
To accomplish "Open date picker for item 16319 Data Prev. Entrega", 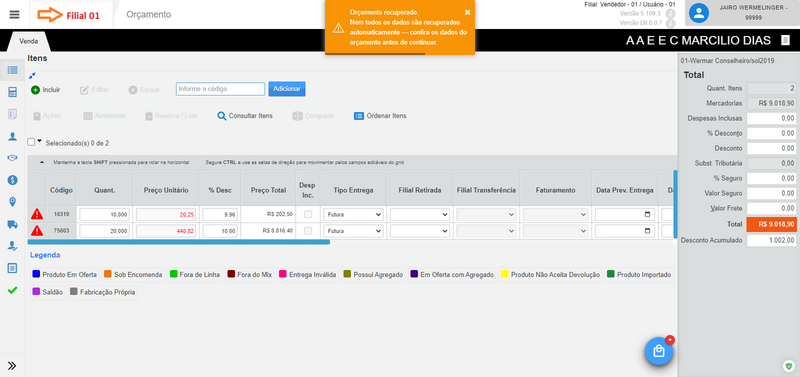I will coord(647,215).
